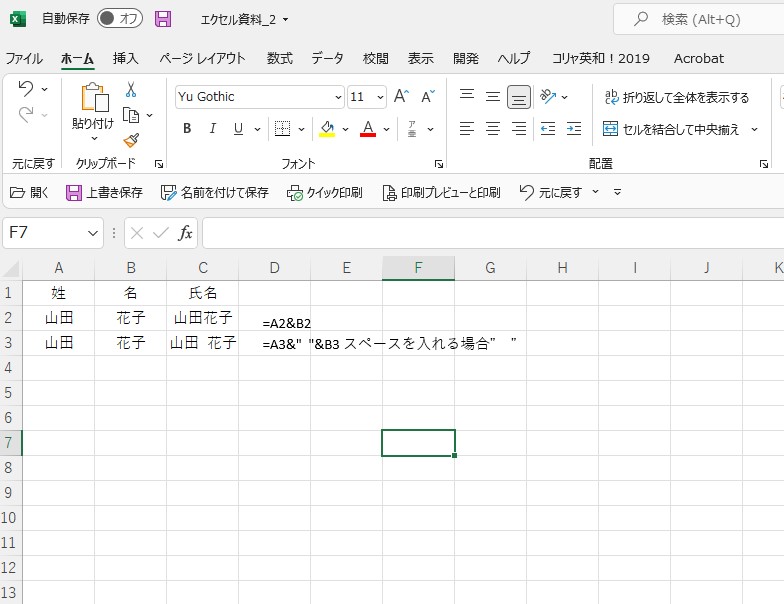Expand the Copy options arrow

pos(149,116)
